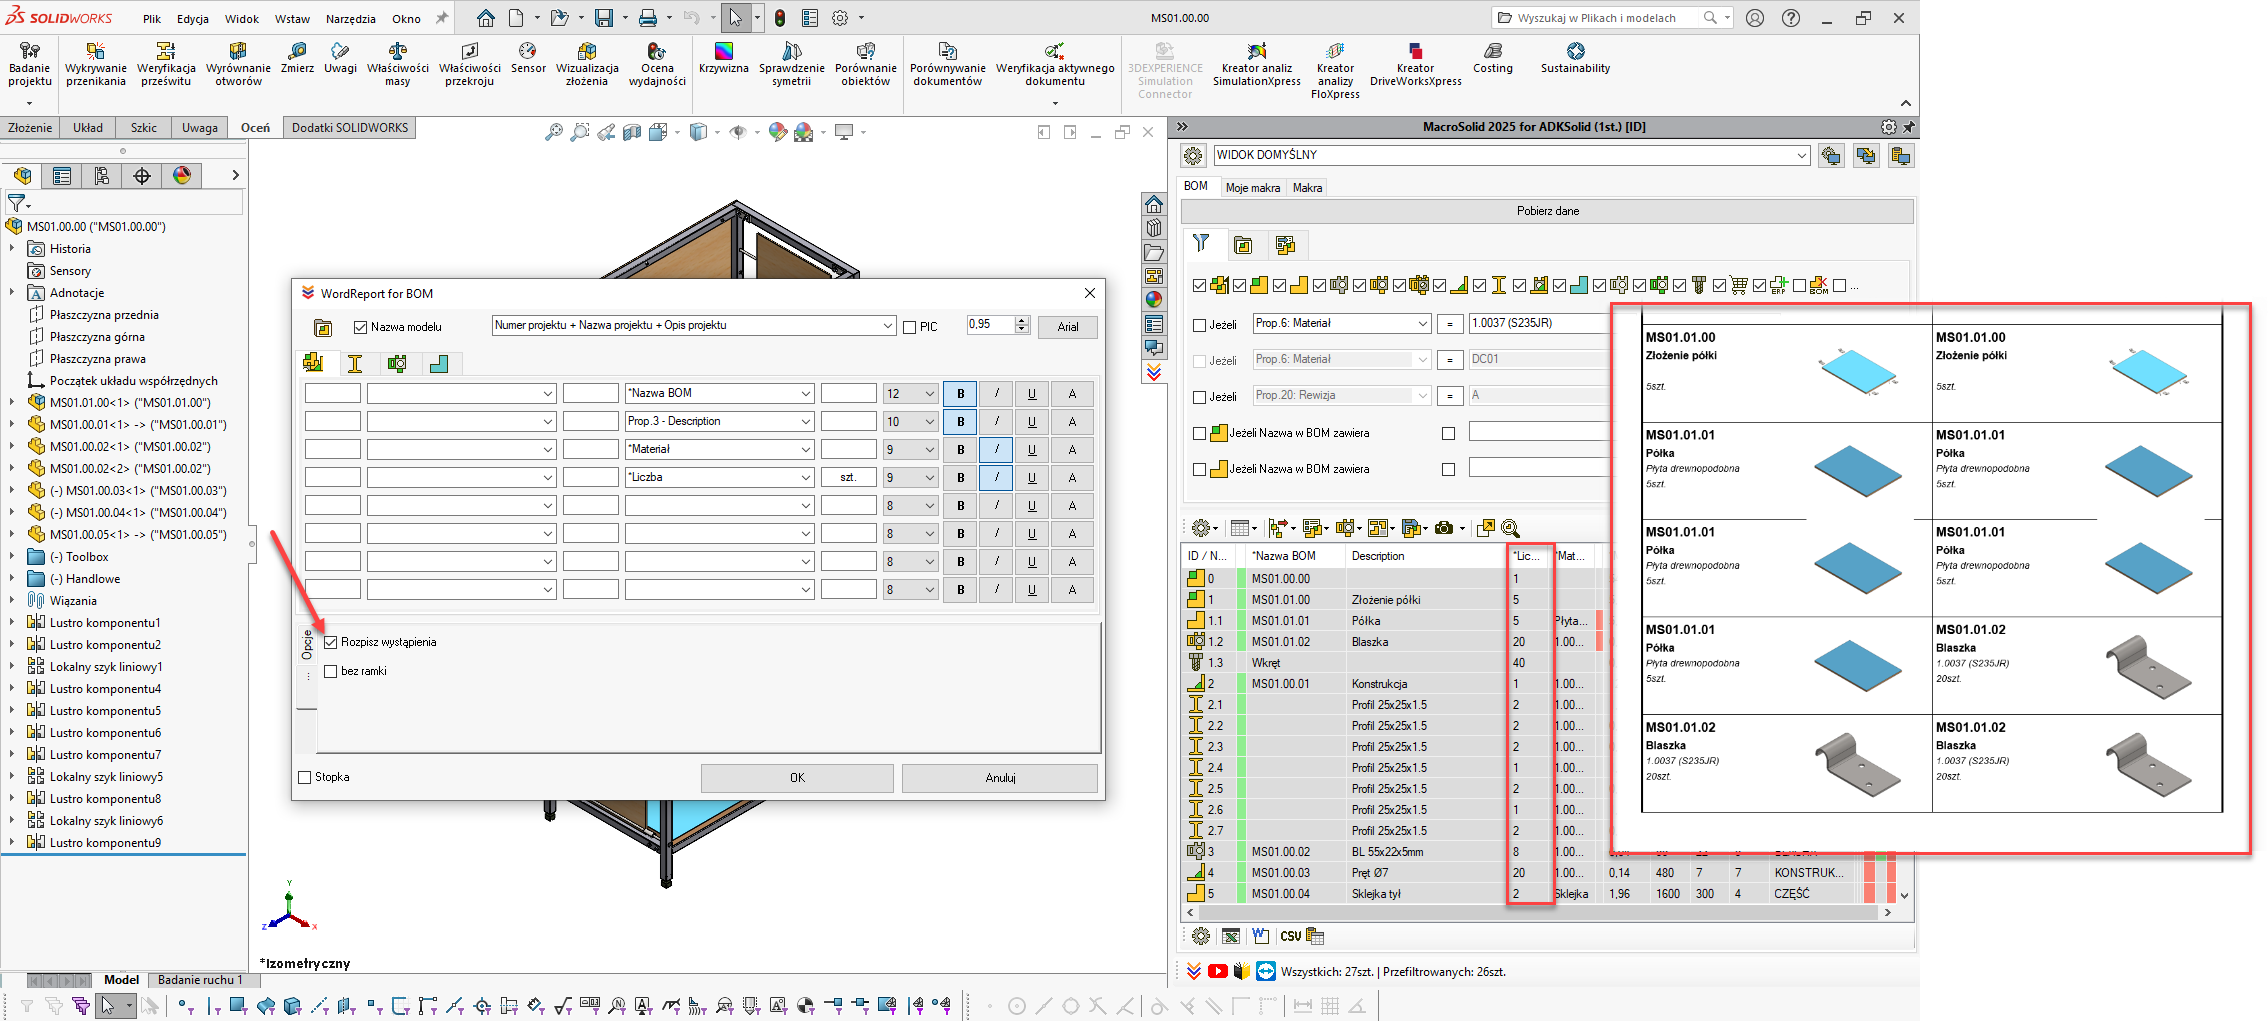Click the font color A button in first row

click(1072, 394)
